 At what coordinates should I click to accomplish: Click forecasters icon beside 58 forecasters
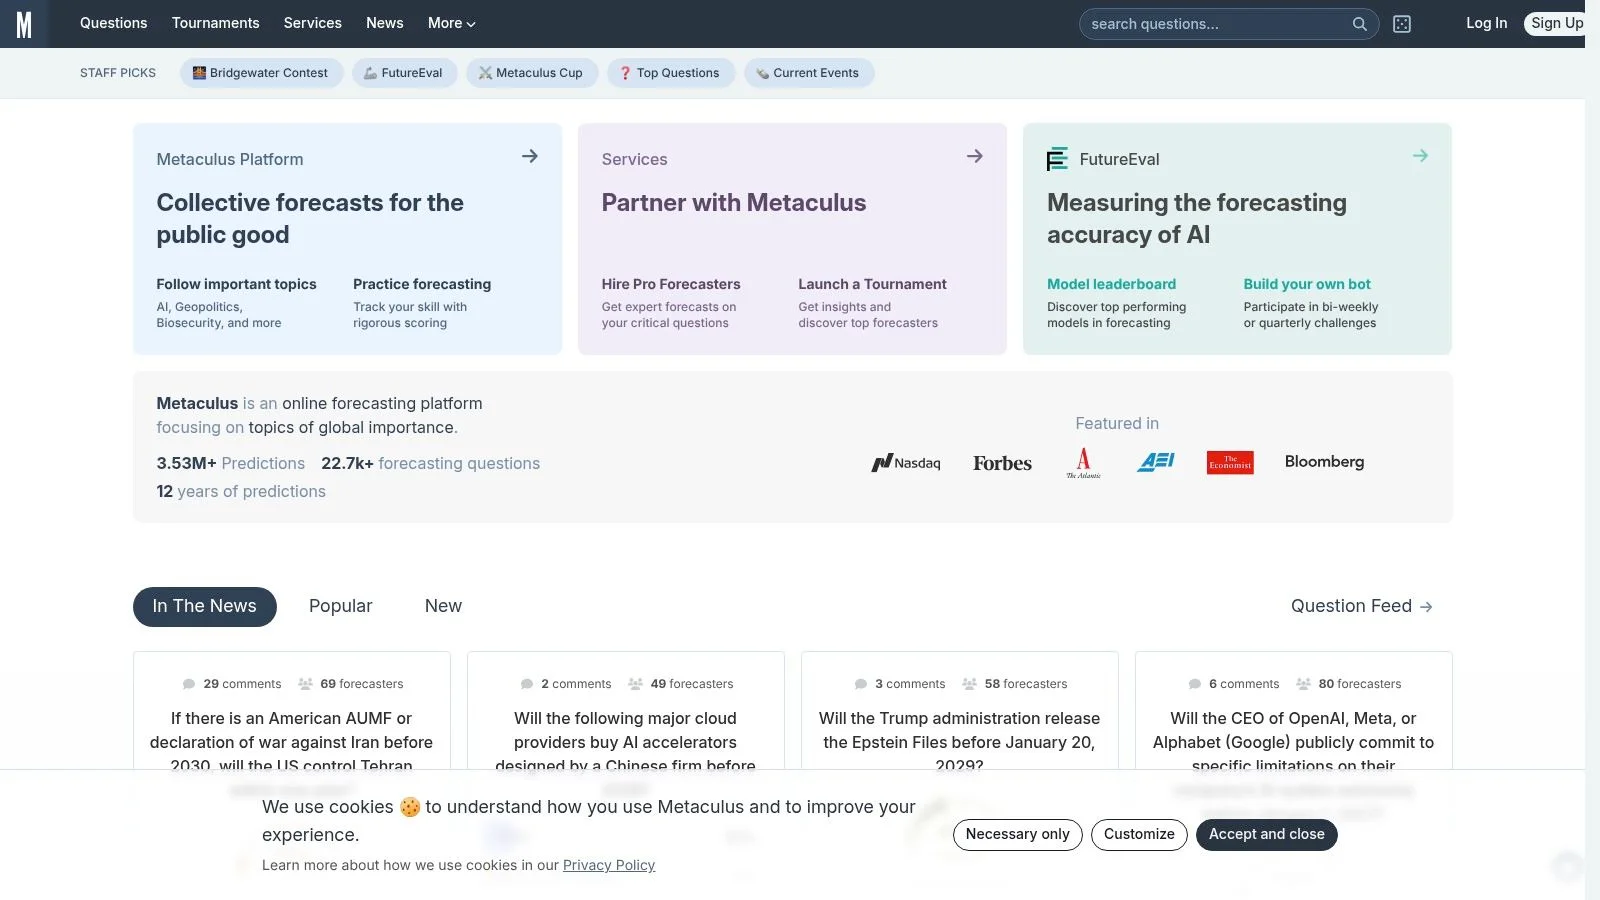point(970,684)
